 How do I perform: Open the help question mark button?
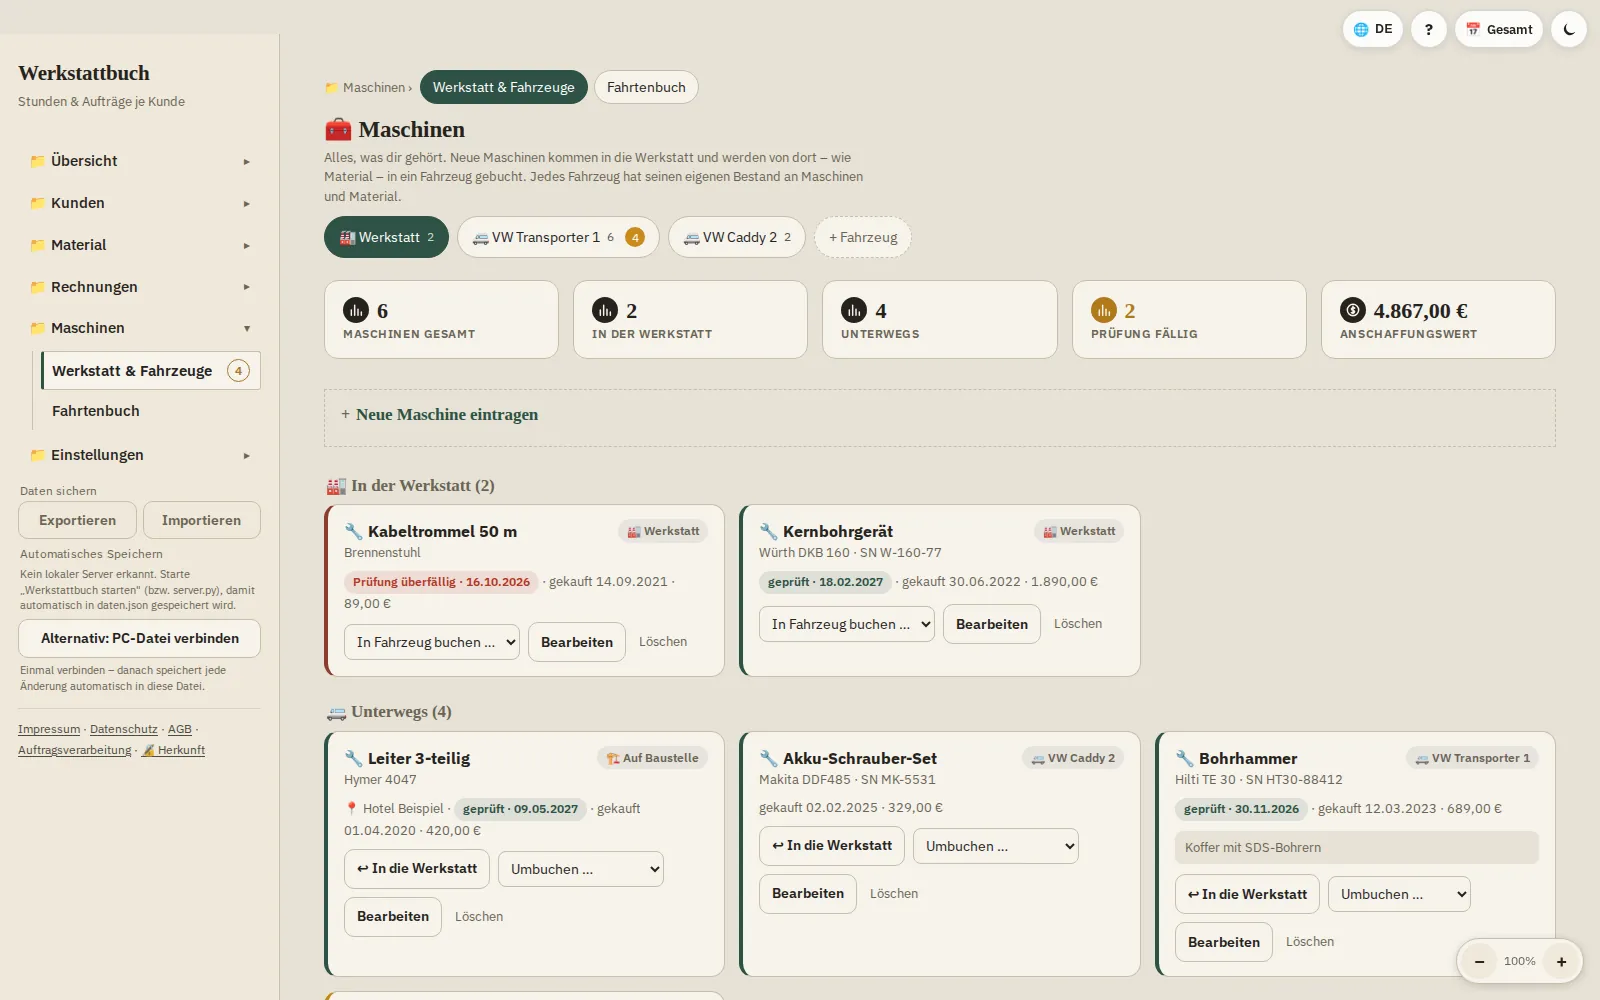click(1428, 29)
